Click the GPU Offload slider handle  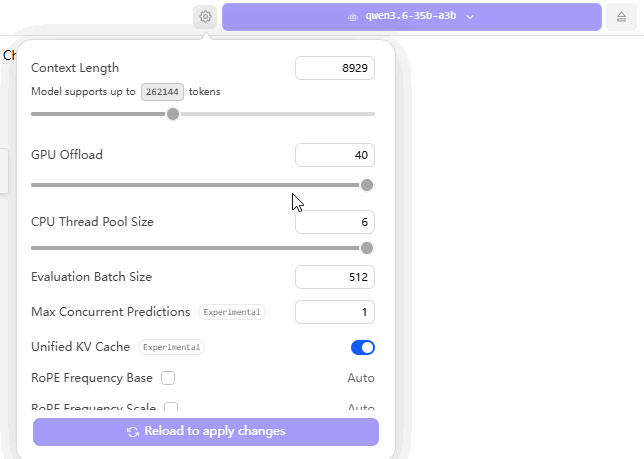(x=367, y=185)
